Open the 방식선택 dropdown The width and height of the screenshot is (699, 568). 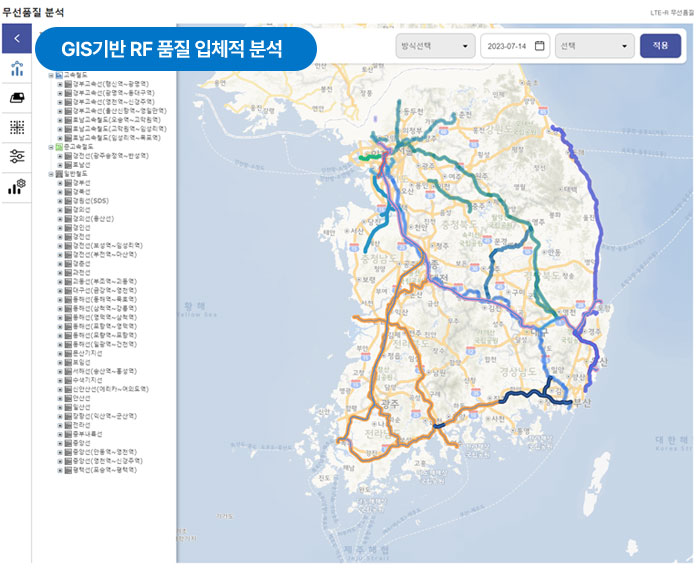435,46
